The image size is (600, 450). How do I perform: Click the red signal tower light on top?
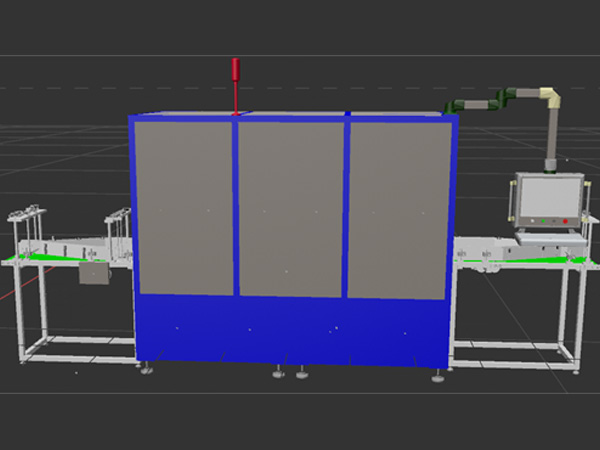[x=236, y=72]
